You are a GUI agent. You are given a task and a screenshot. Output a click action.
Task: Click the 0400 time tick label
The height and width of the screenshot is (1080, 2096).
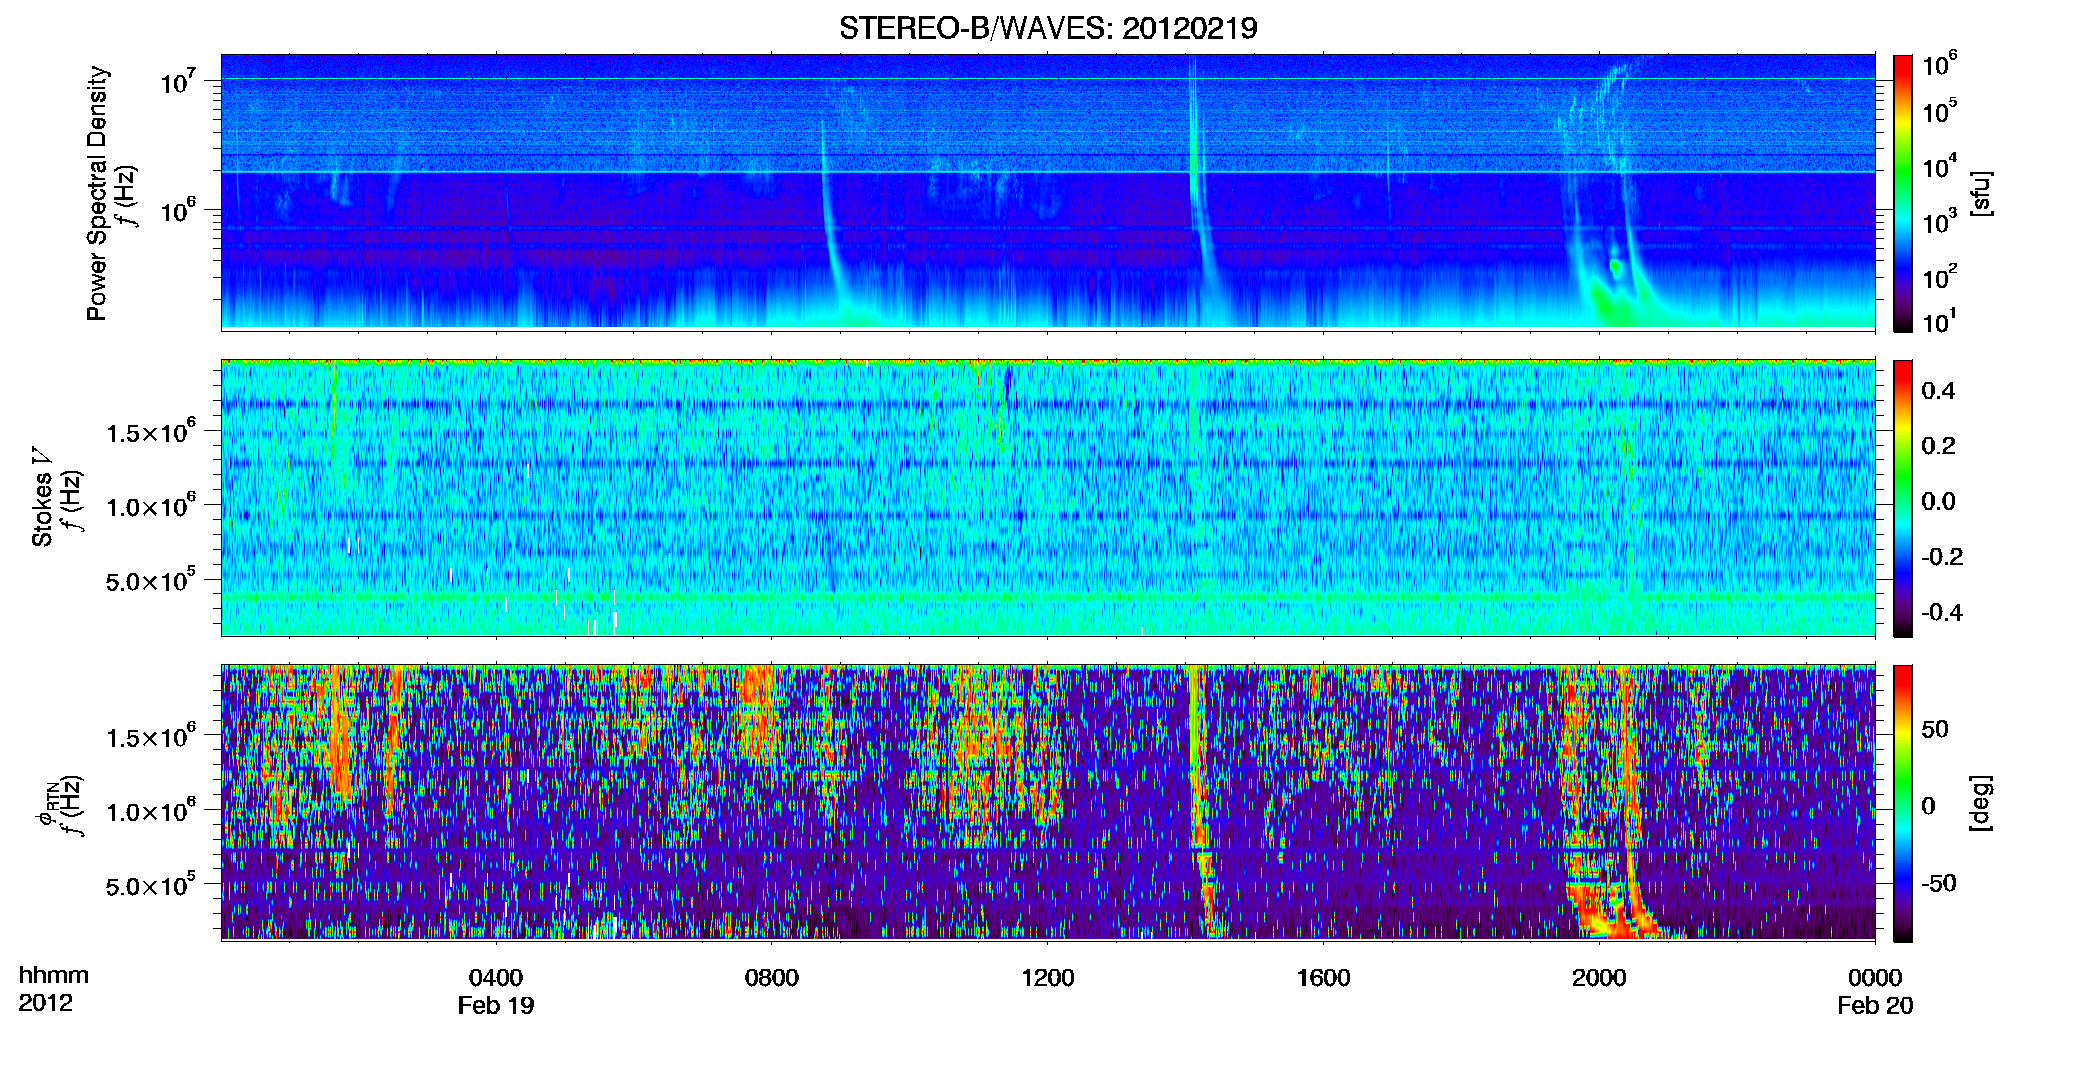(496, 978)
